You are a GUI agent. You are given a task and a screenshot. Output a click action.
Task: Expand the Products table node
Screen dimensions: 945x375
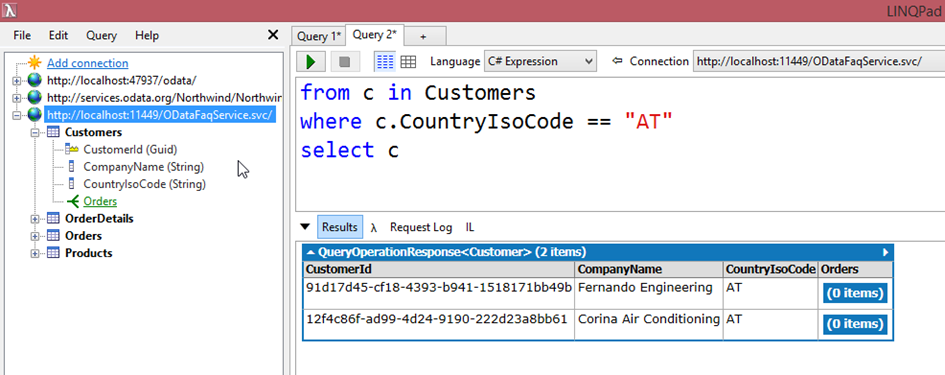(35, 253)
